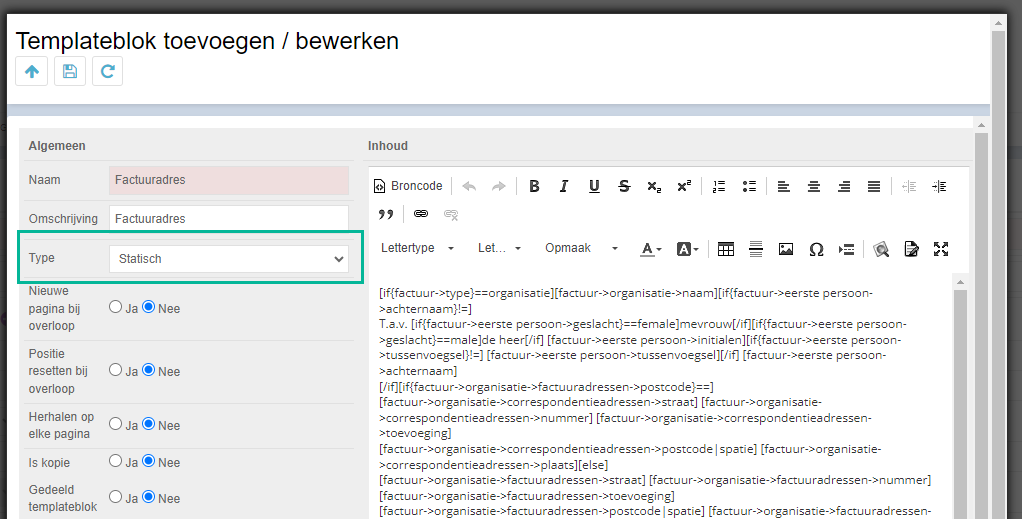
Task: Justify the text
Action: coord(874,186)
